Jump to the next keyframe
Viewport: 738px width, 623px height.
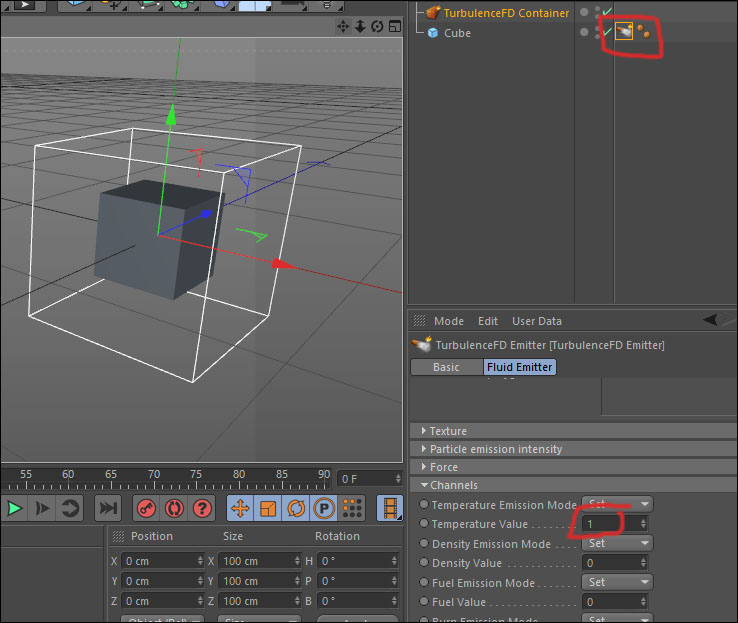coord(70,508)
